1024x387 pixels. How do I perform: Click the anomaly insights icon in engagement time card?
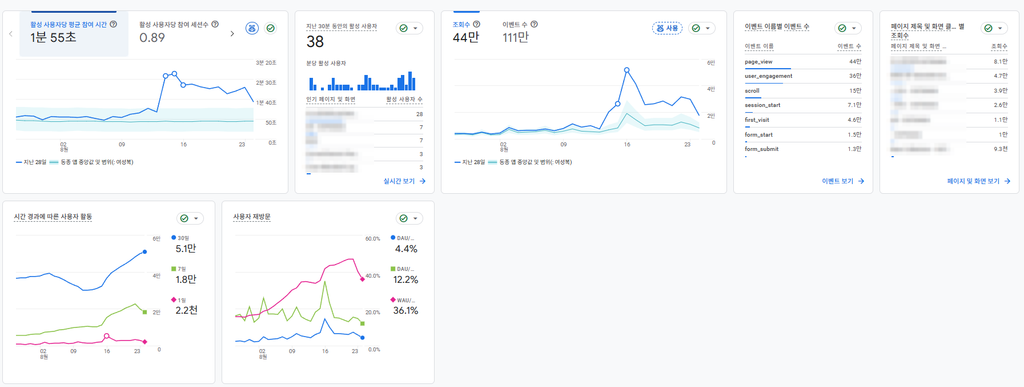coord(252,28)
